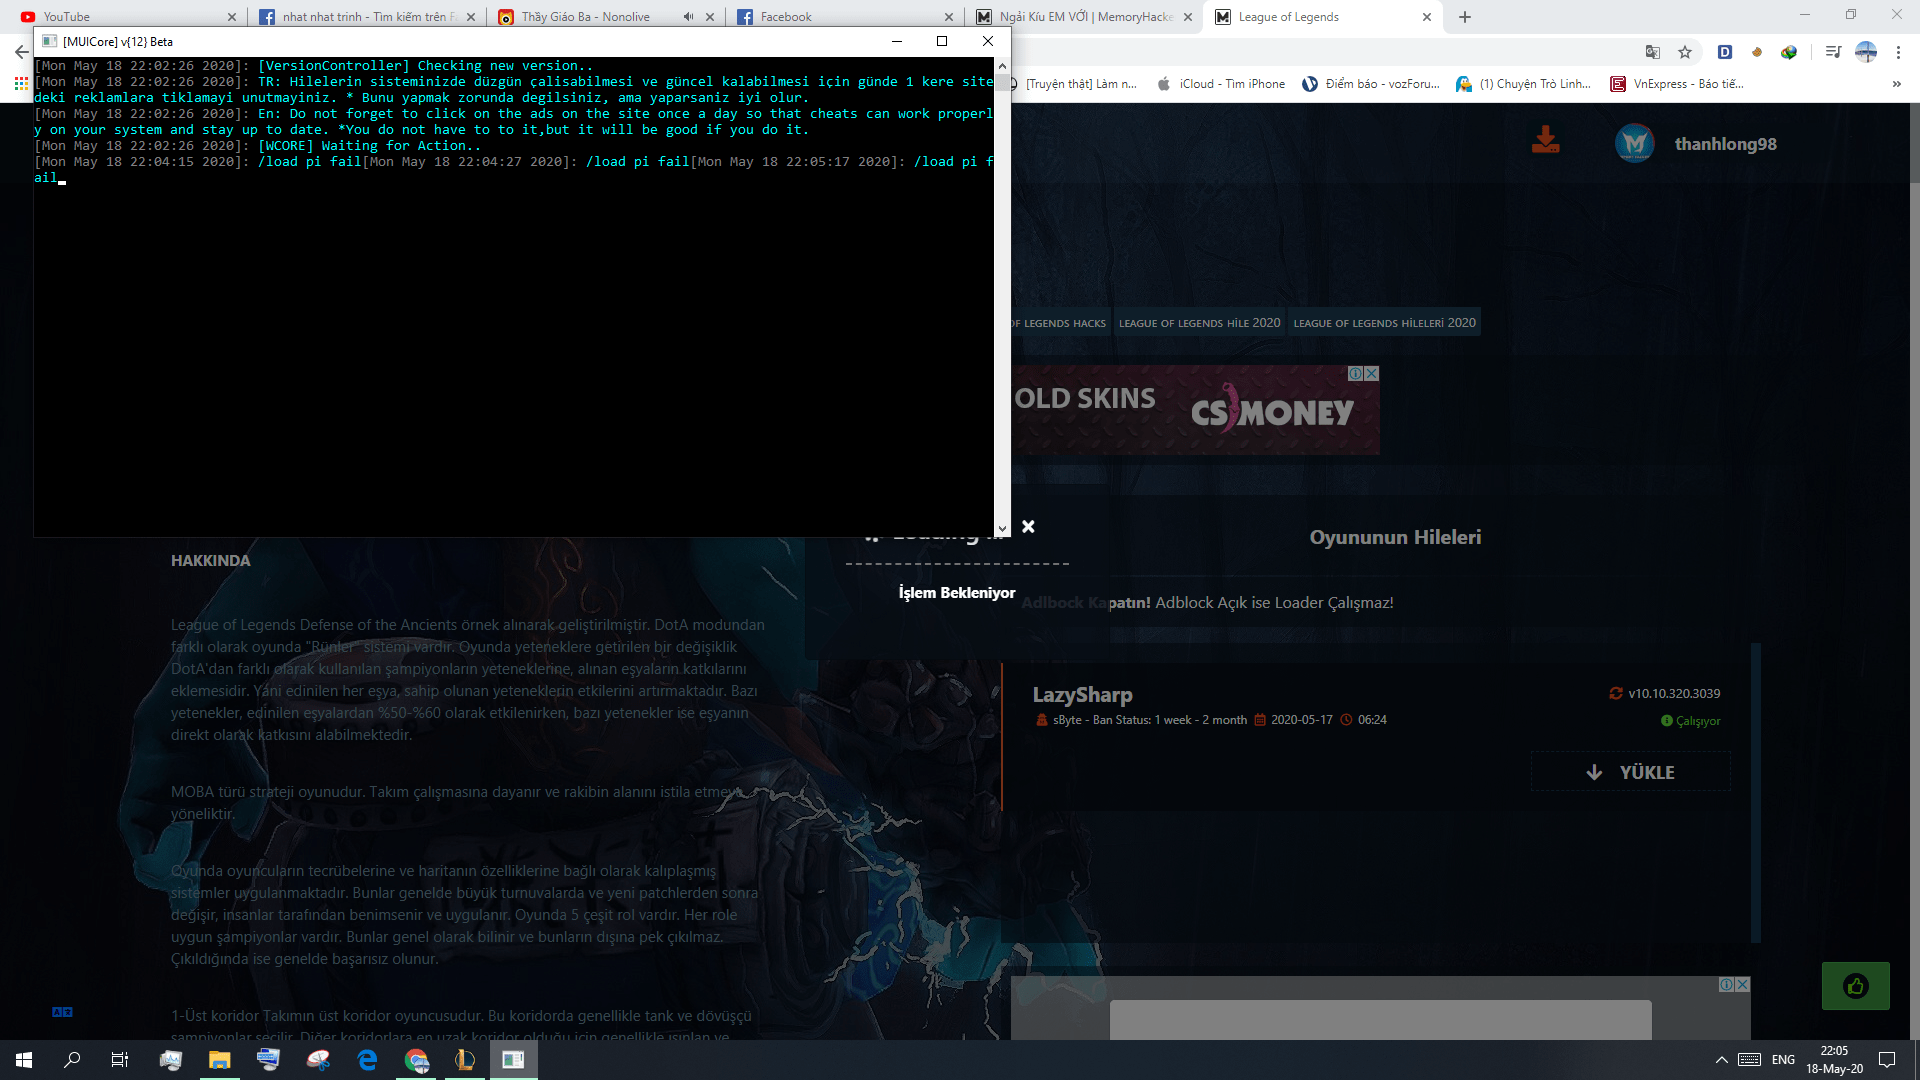Open the iCloud - Tìm iPhone bookmark
Viewport: 1920px width, 1080px height.
click(1221, 84)
